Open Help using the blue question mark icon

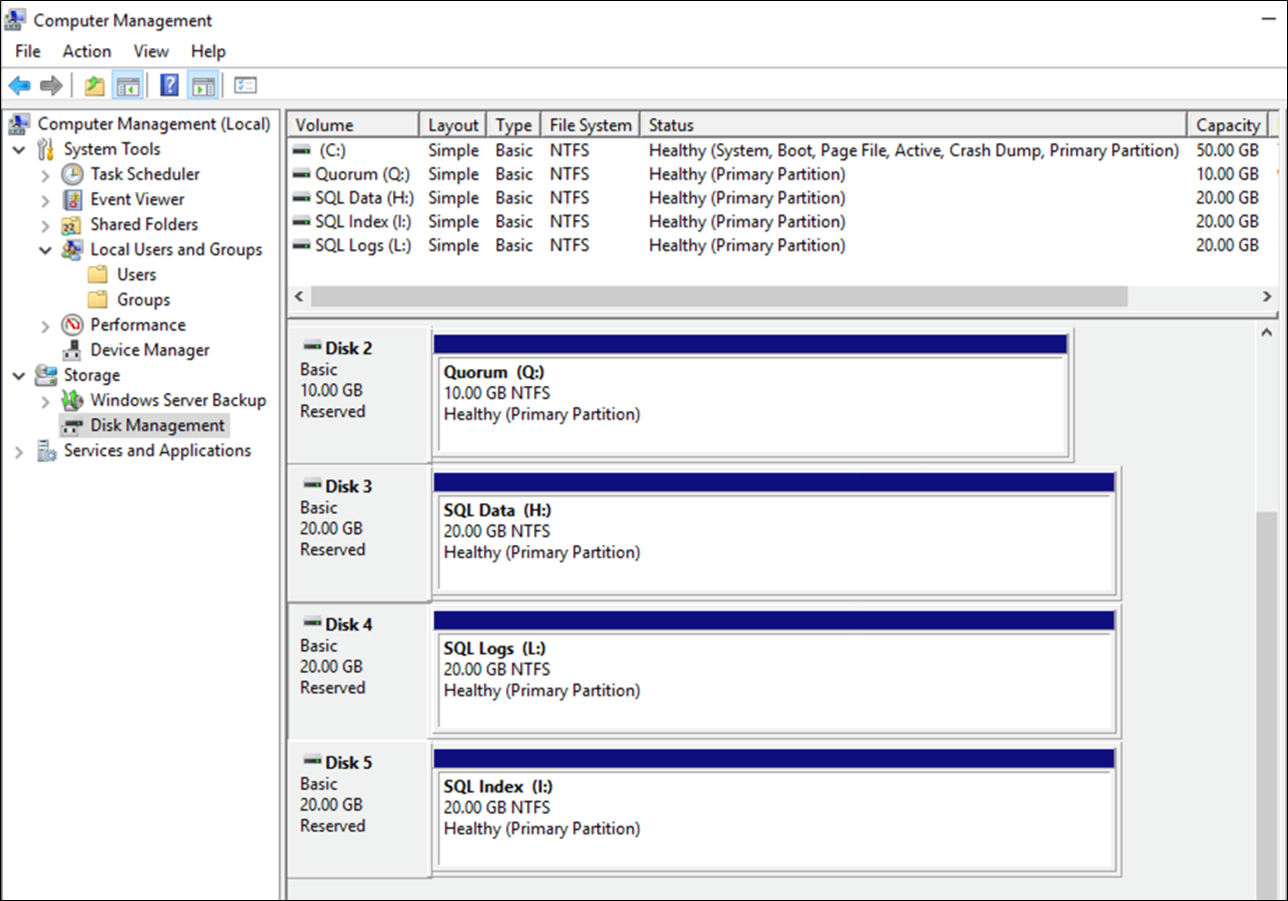point(169,85)
